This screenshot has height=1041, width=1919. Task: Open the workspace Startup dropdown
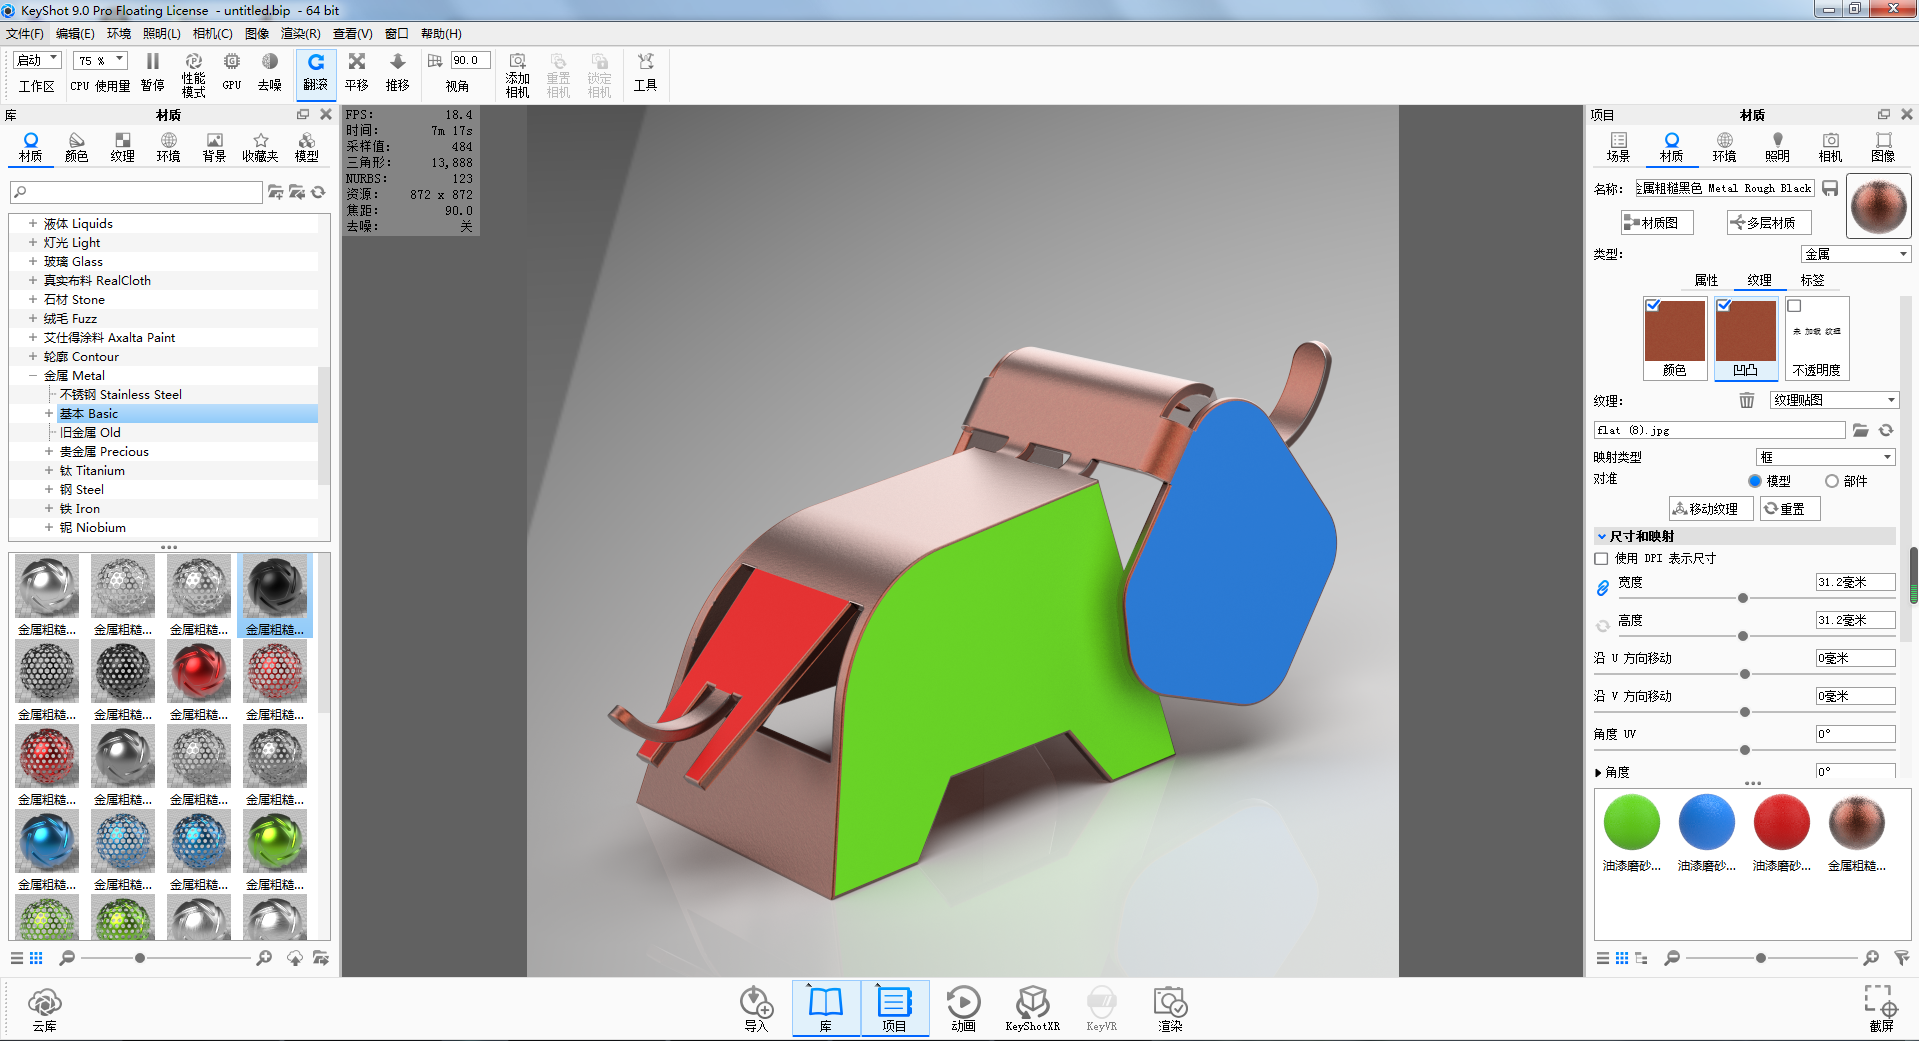(x=38, y=61)
